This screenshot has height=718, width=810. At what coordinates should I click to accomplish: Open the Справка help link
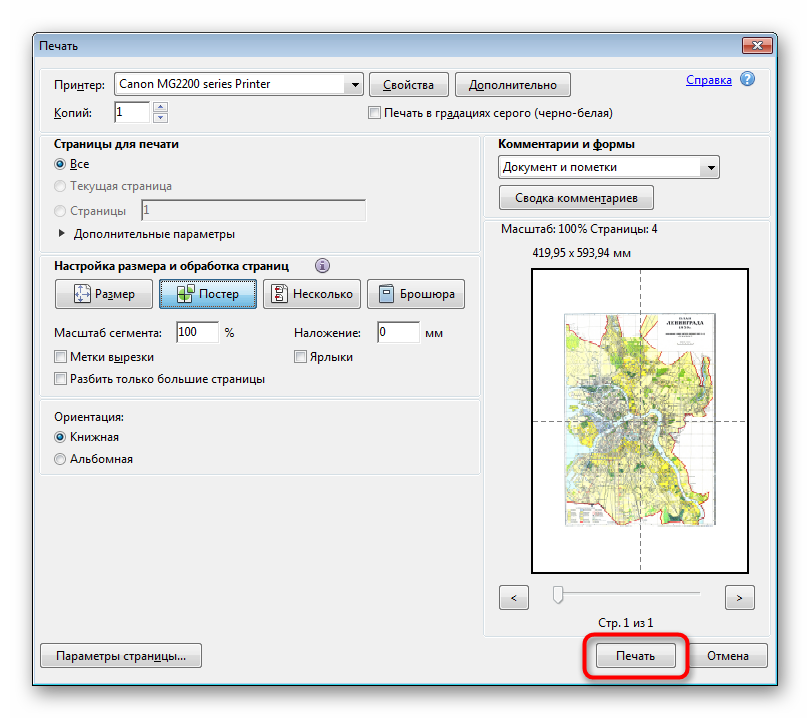(708, 80)
